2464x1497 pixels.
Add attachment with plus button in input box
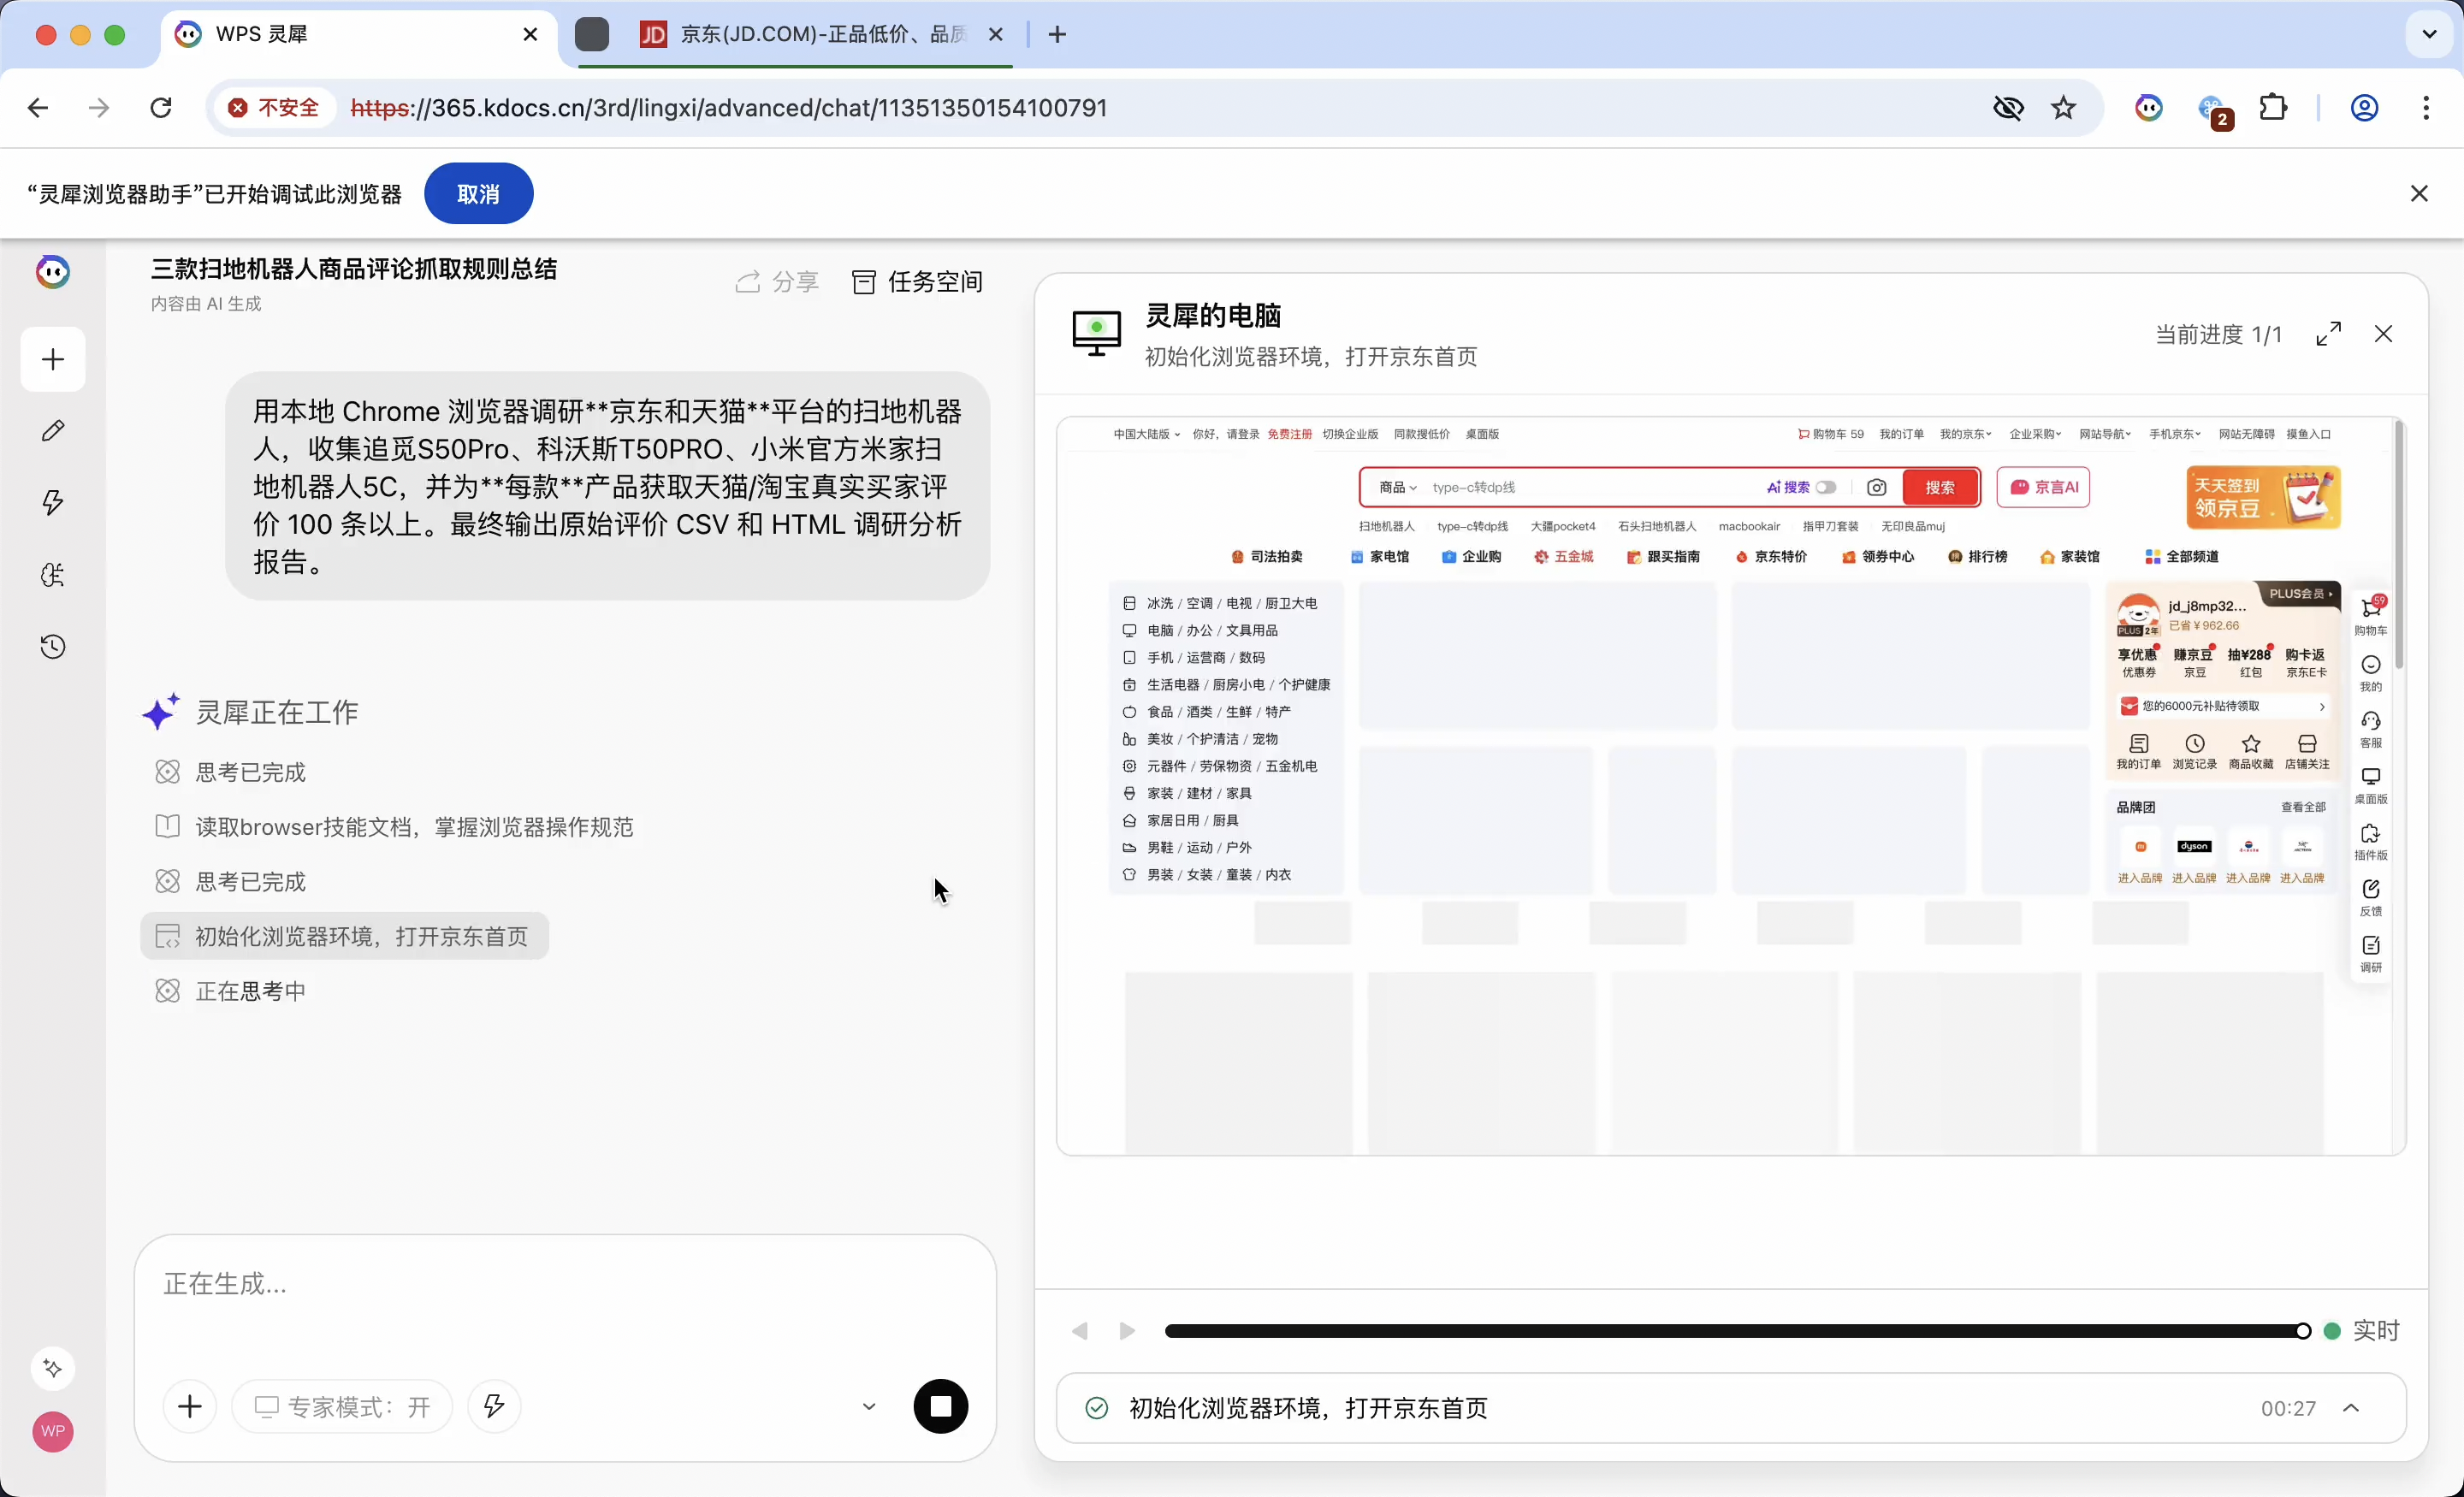(x=189, y=1406)
